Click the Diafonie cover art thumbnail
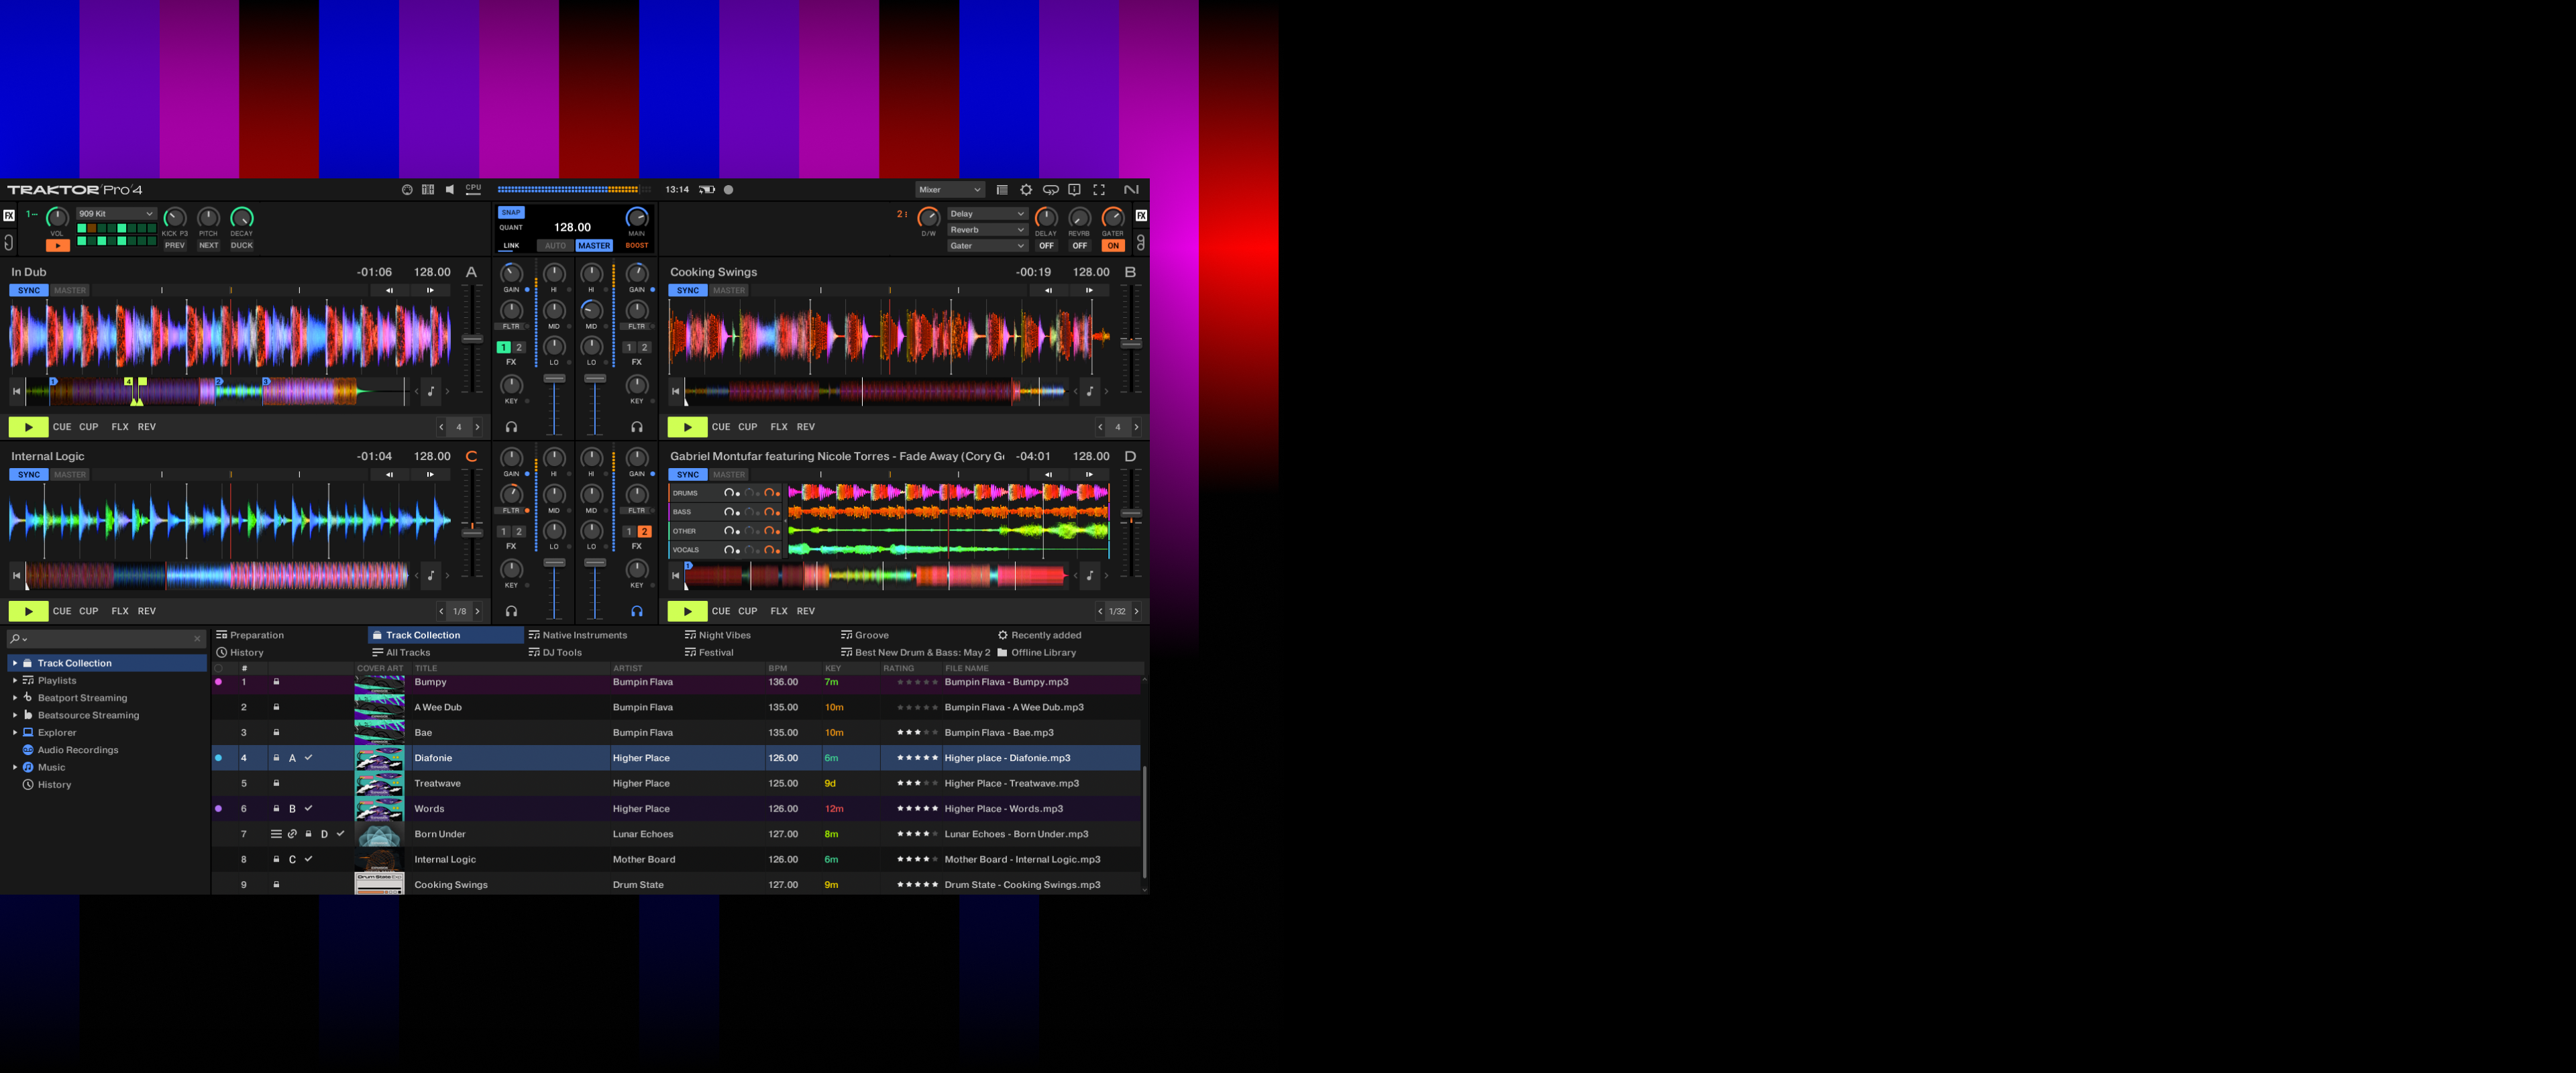The height and width of the screenshot is (1073, 2576). click(380, 758)
